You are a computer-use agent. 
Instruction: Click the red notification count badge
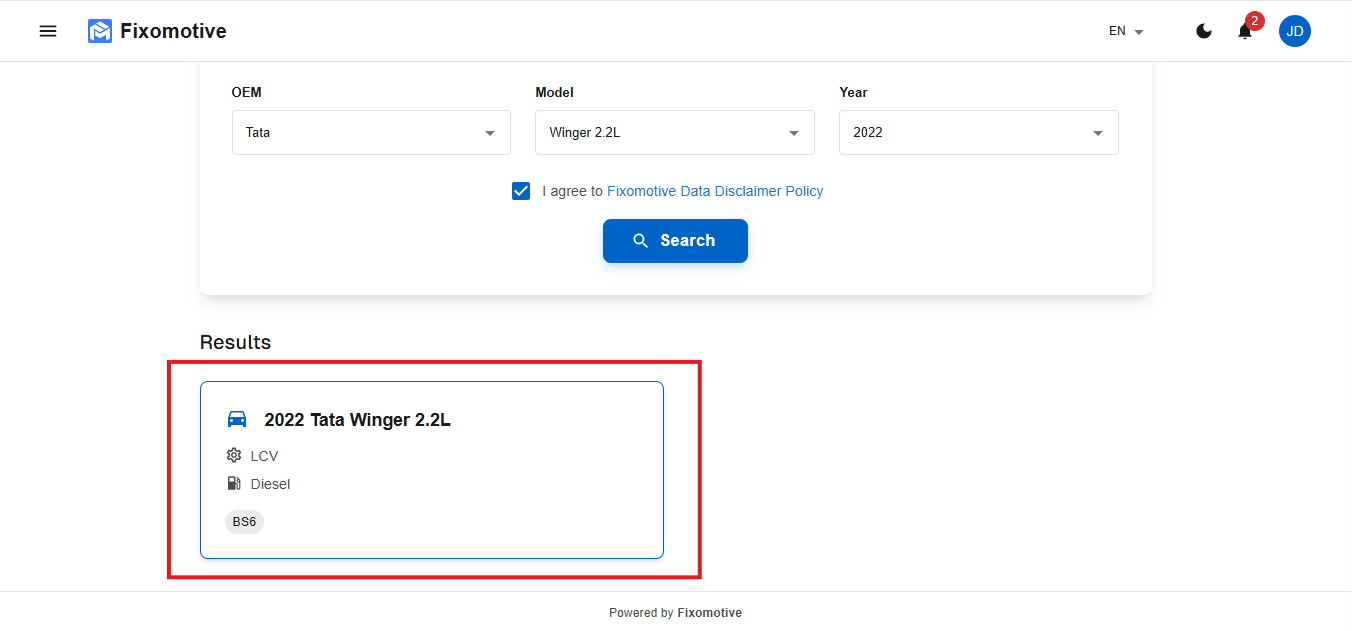[x=1254, y=21]
